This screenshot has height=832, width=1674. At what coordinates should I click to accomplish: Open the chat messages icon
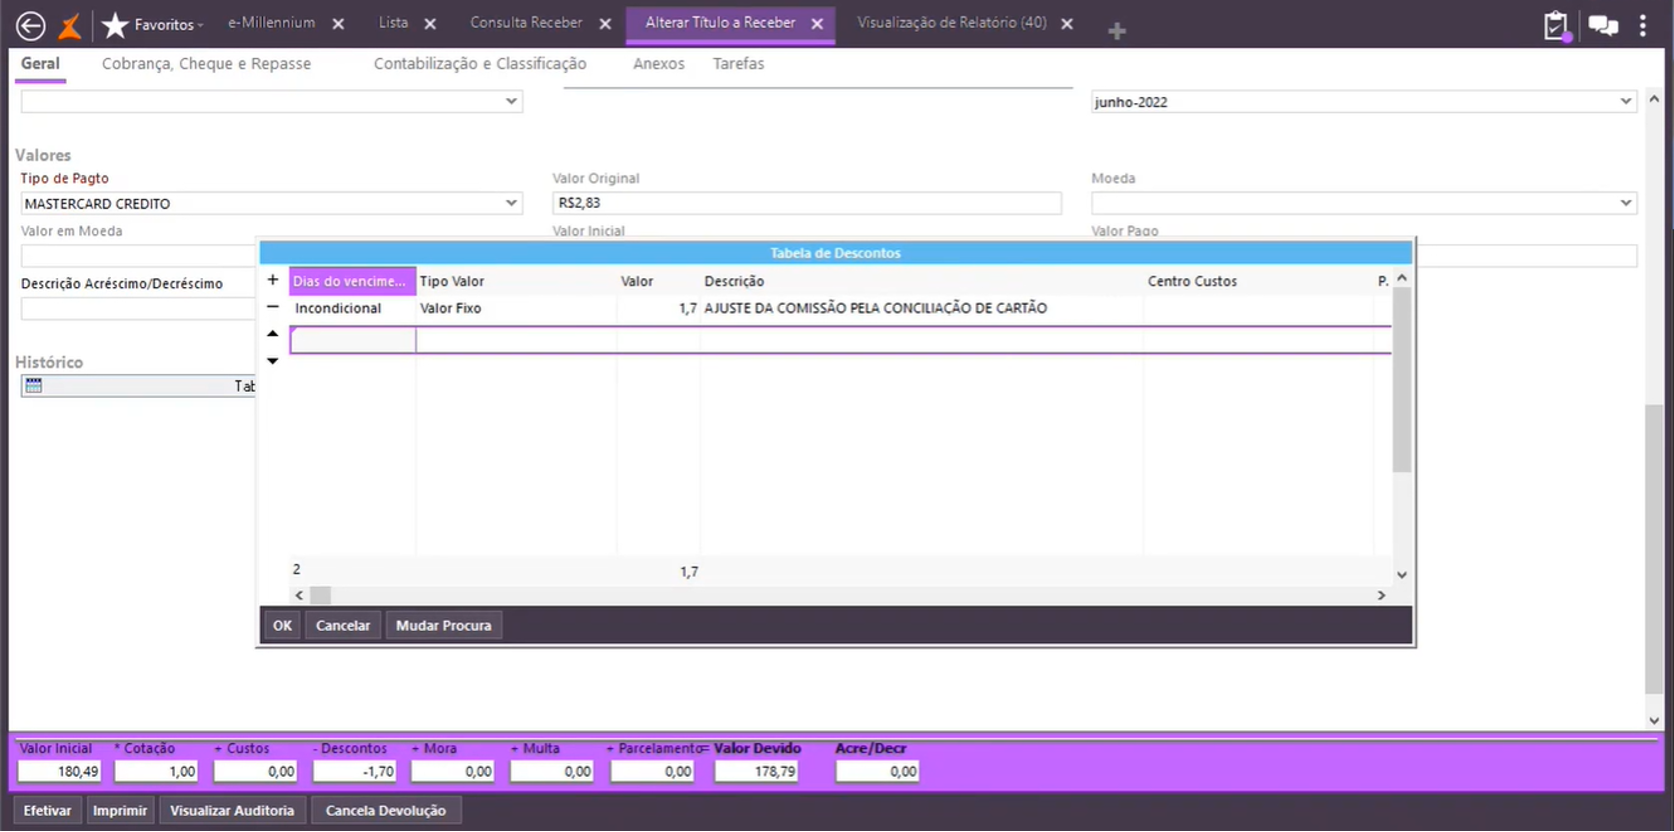coord(1603,26)
